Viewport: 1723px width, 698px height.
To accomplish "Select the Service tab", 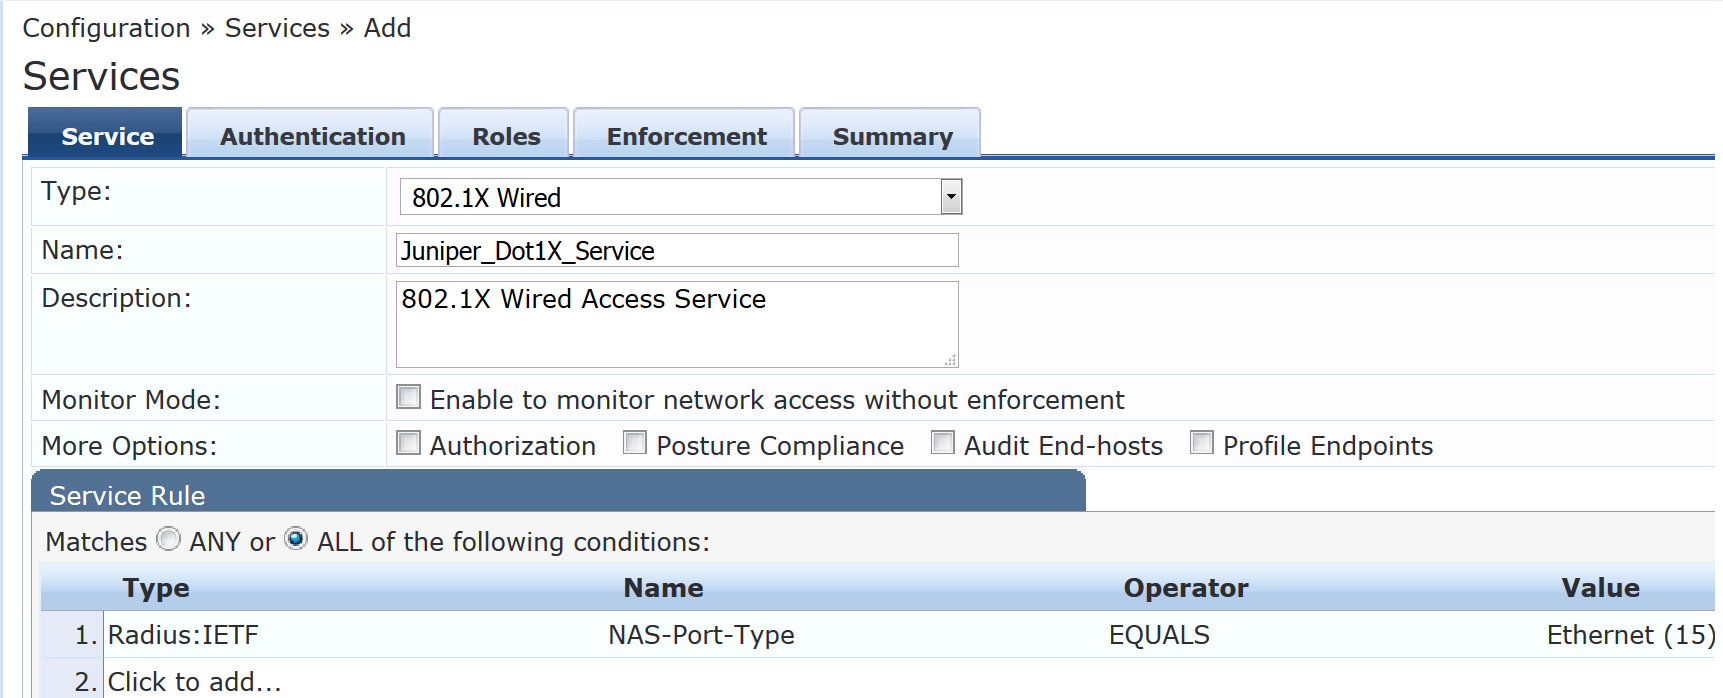I will pos(107,136).
